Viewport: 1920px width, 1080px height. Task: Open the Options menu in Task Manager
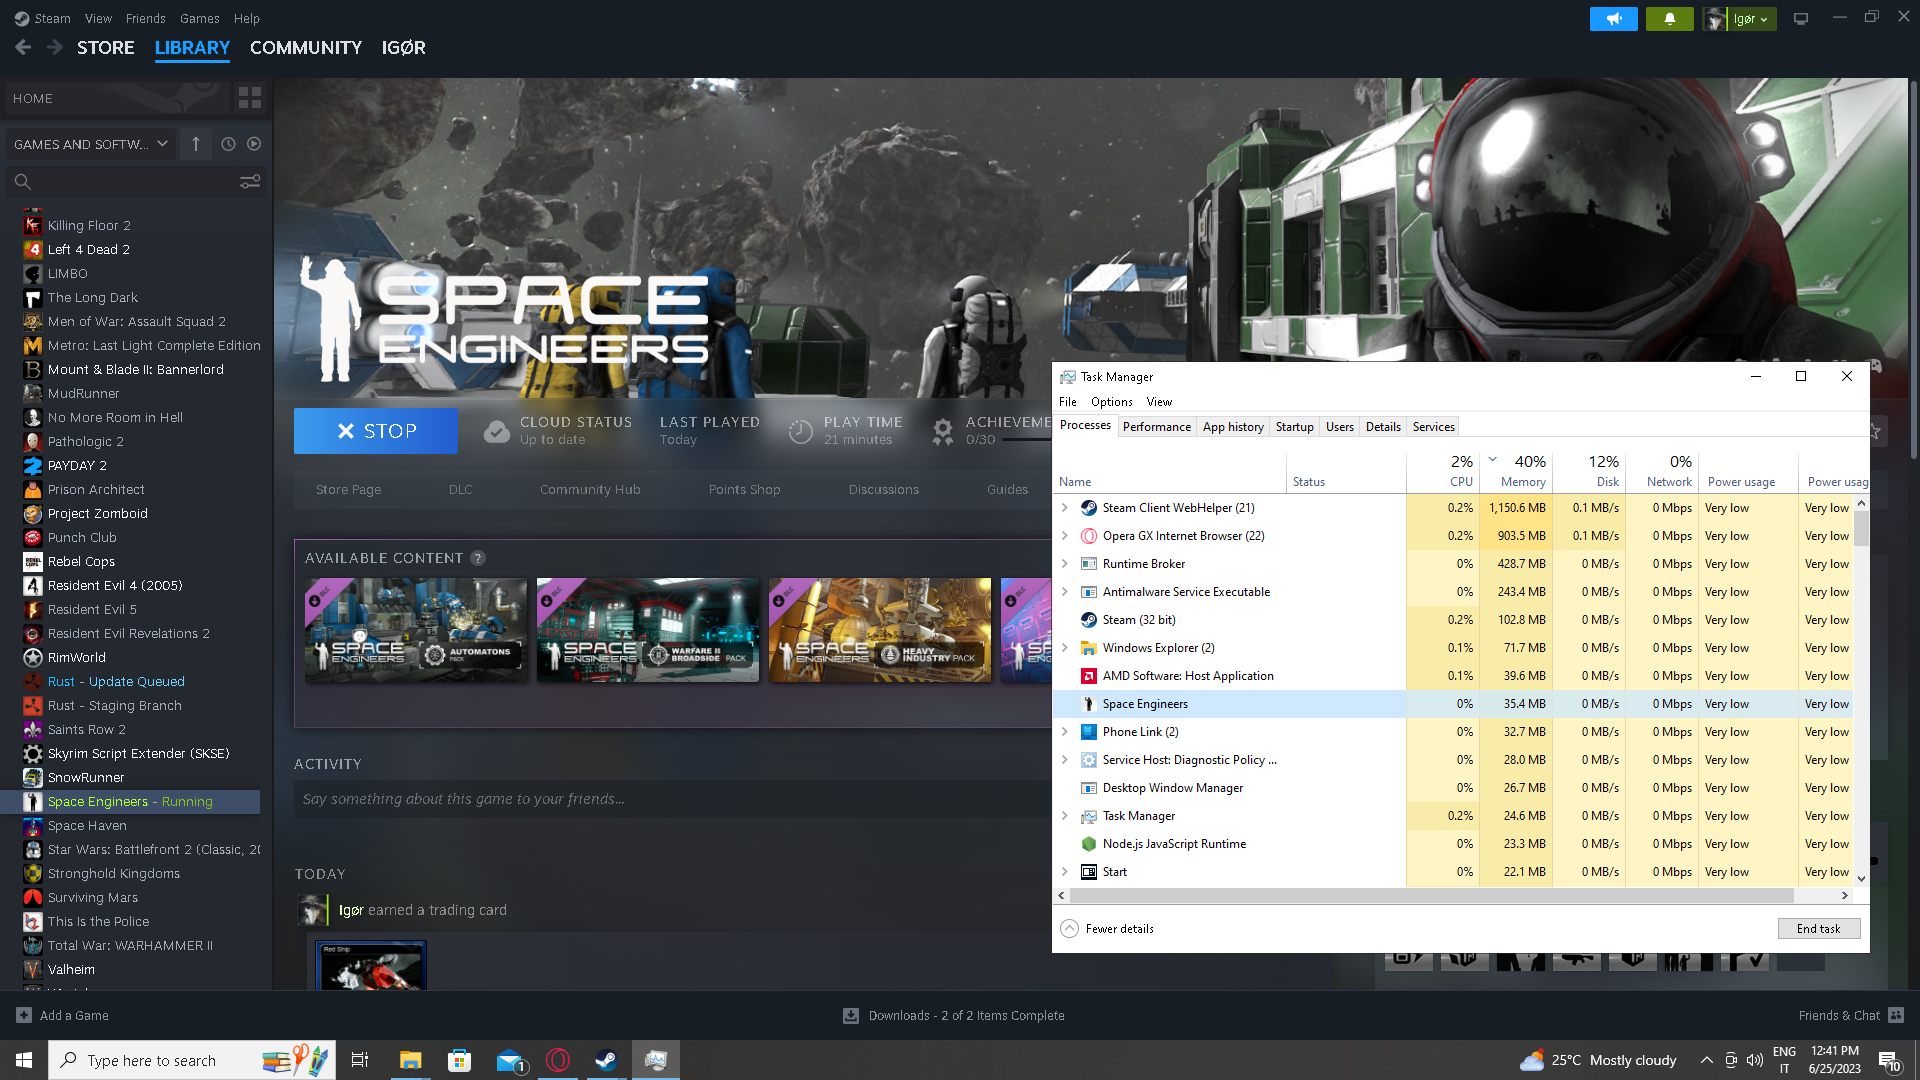pyautogui.click(x=1111, y=402)
